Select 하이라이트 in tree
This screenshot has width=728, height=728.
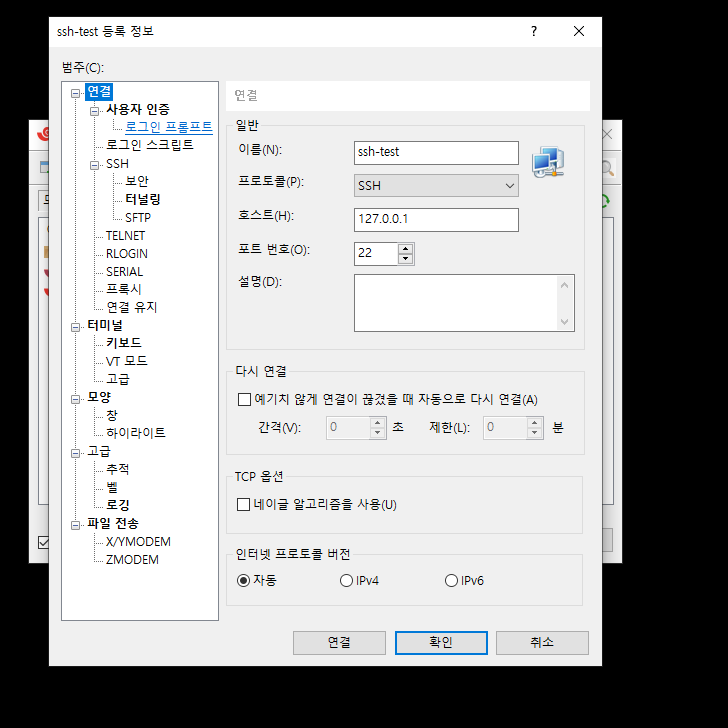pyautogui.click(x=136, y=433)
